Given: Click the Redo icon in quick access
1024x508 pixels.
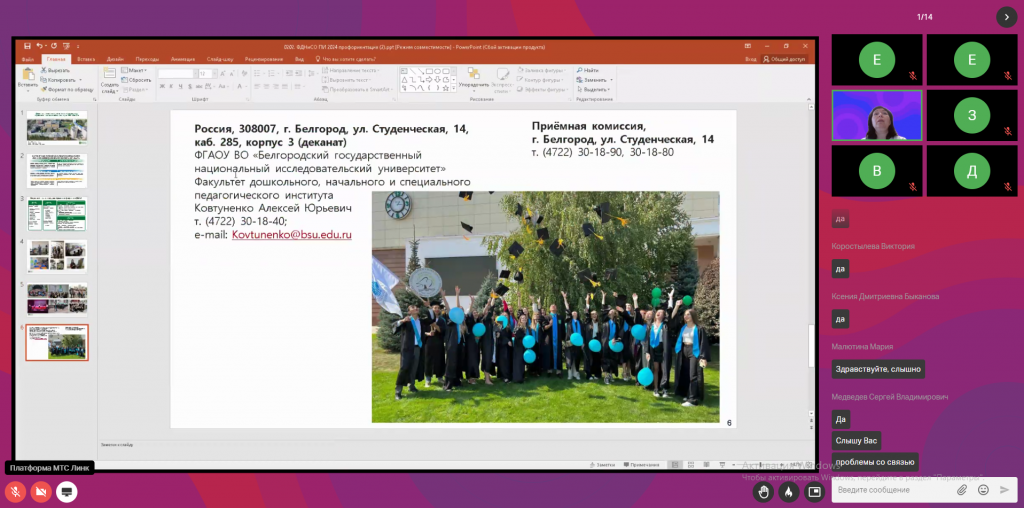Looking at the screenshot, I should point(54,46).
